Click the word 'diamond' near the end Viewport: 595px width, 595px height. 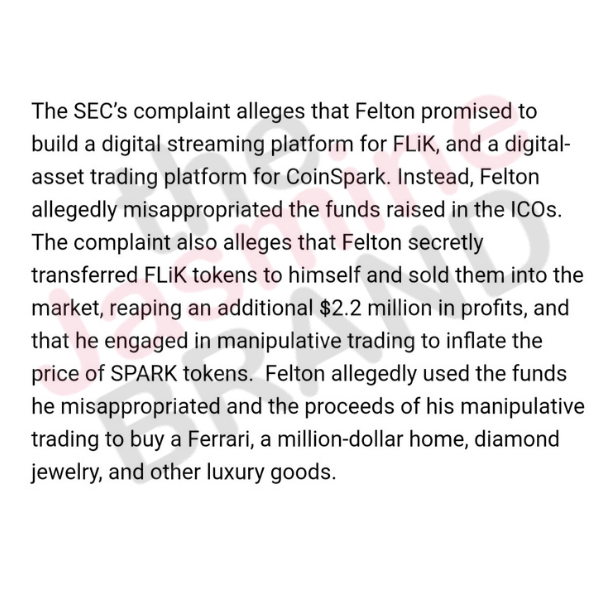[517, 439]
